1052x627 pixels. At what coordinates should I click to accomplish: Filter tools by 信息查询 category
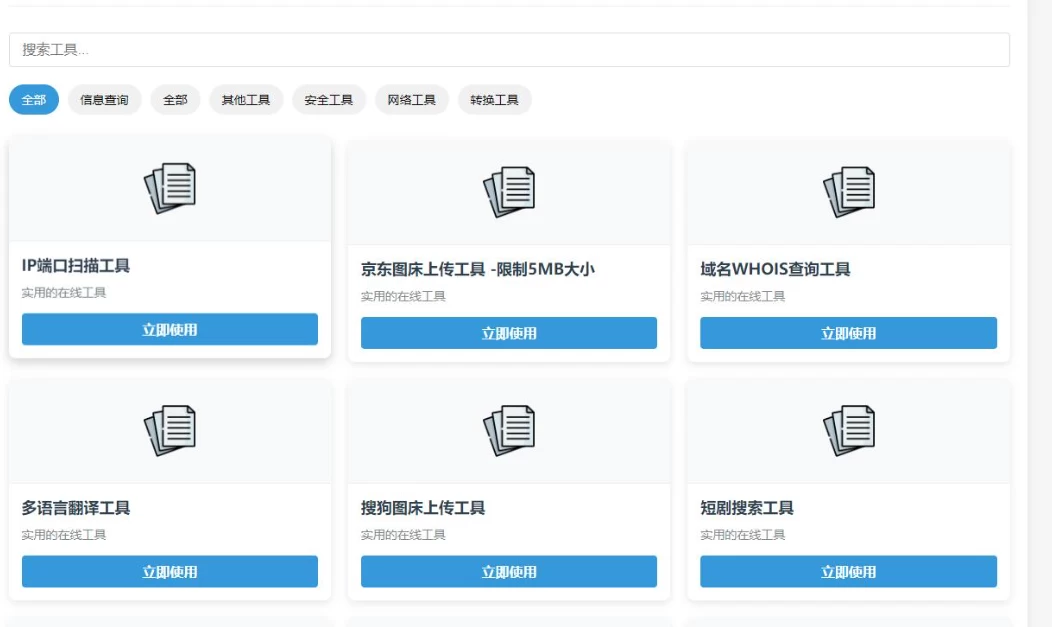click(x=104, y=100)
